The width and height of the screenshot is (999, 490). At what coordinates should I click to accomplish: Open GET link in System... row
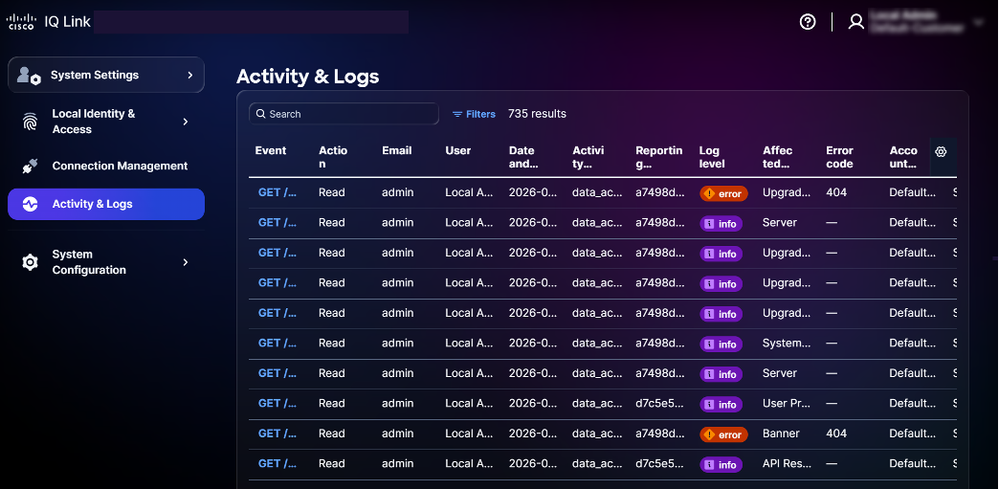tap(277, 343)
